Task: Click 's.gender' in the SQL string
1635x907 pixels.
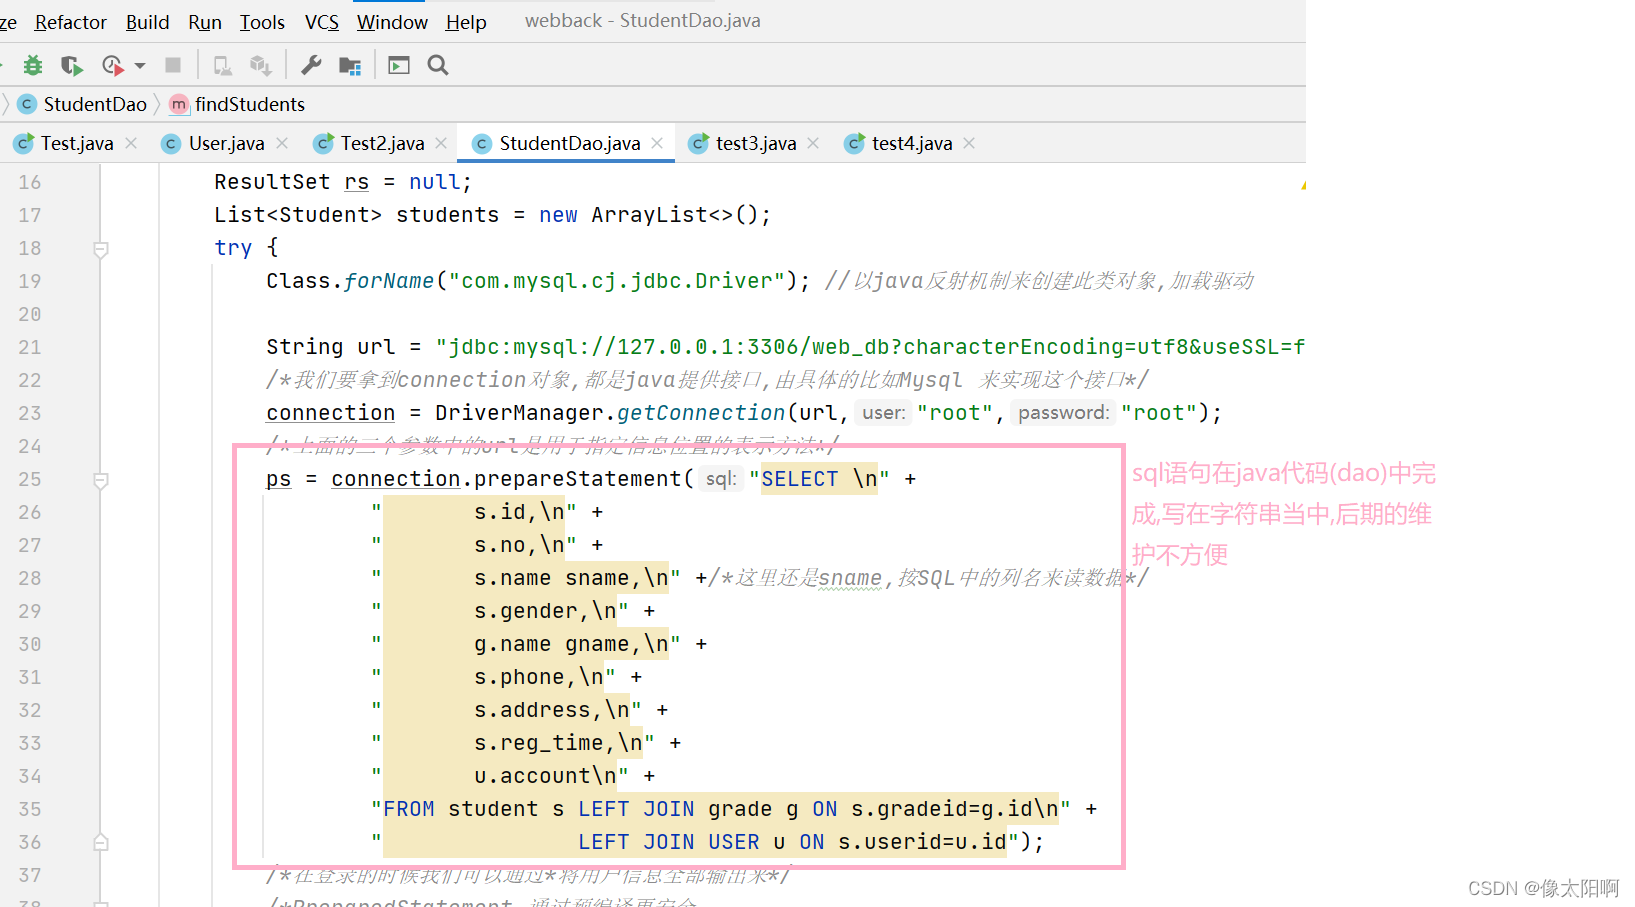Action: (526, 611)
